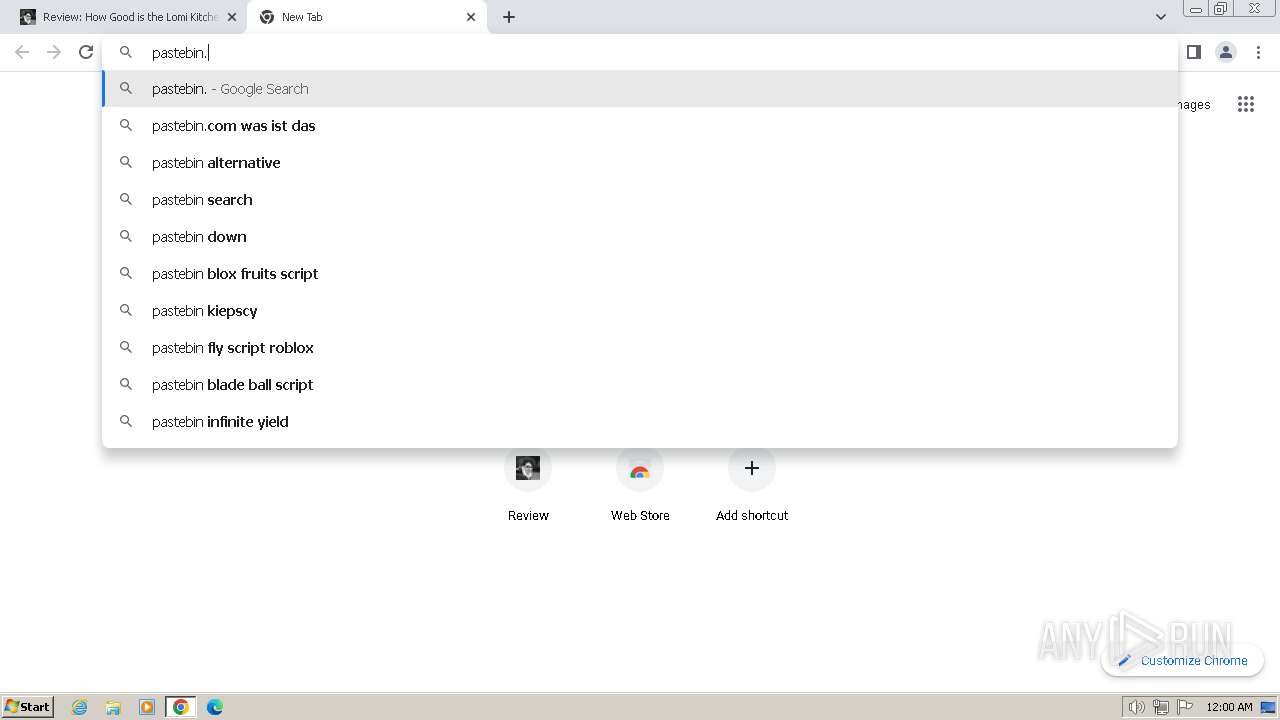Open the Web Store shortcut tile
This screenshot has width=1280, height=720.
coord(640,485)
